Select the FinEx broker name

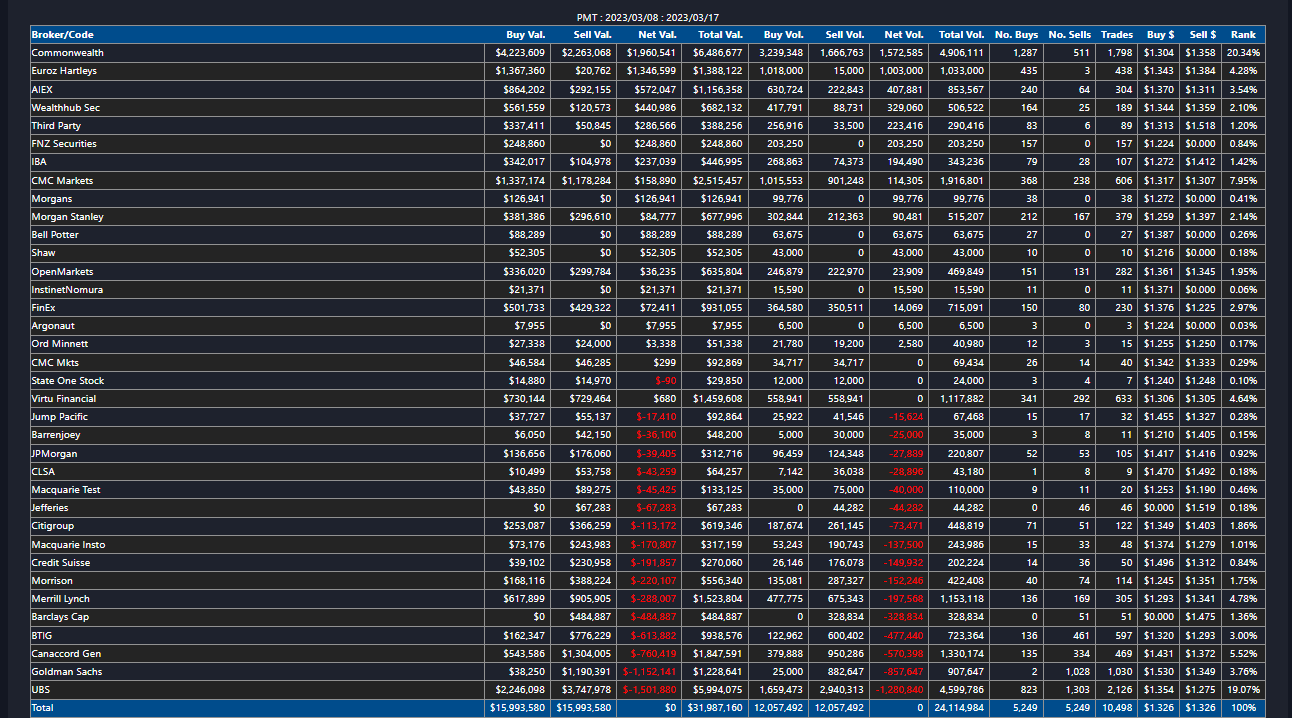(x=44, y=308)
